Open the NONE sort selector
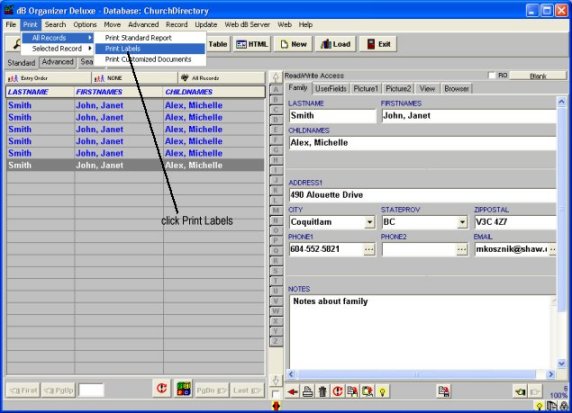The image size is (572, 413). [x=134, y=78]
